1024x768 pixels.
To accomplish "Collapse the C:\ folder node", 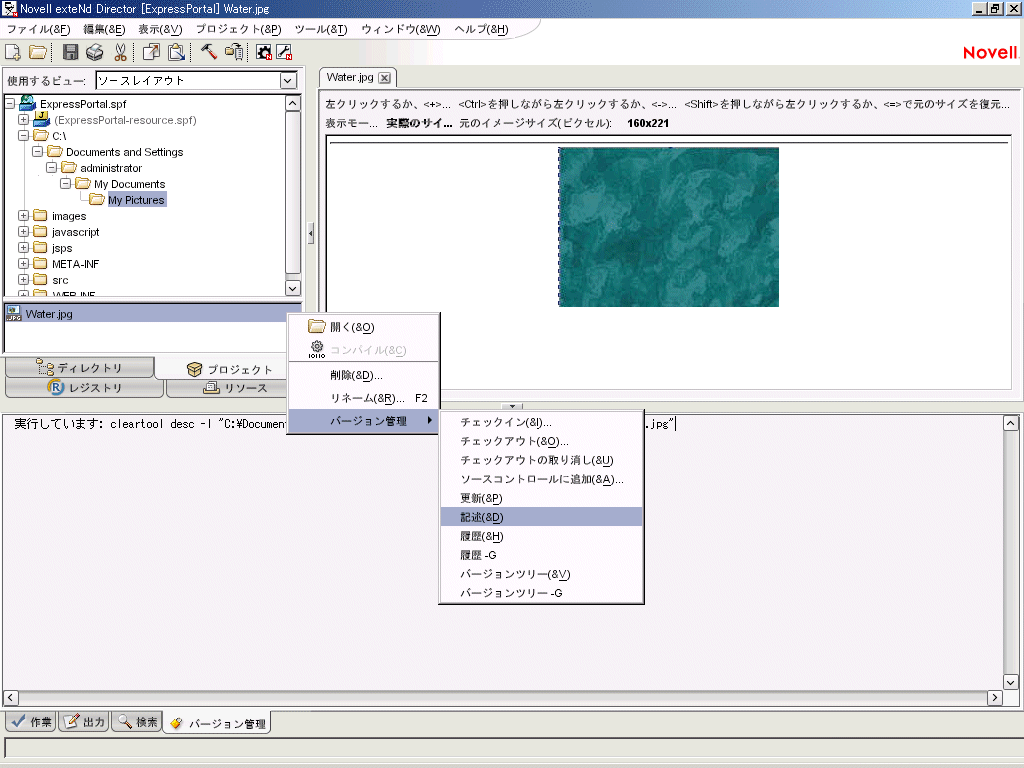I will (24, 136).
